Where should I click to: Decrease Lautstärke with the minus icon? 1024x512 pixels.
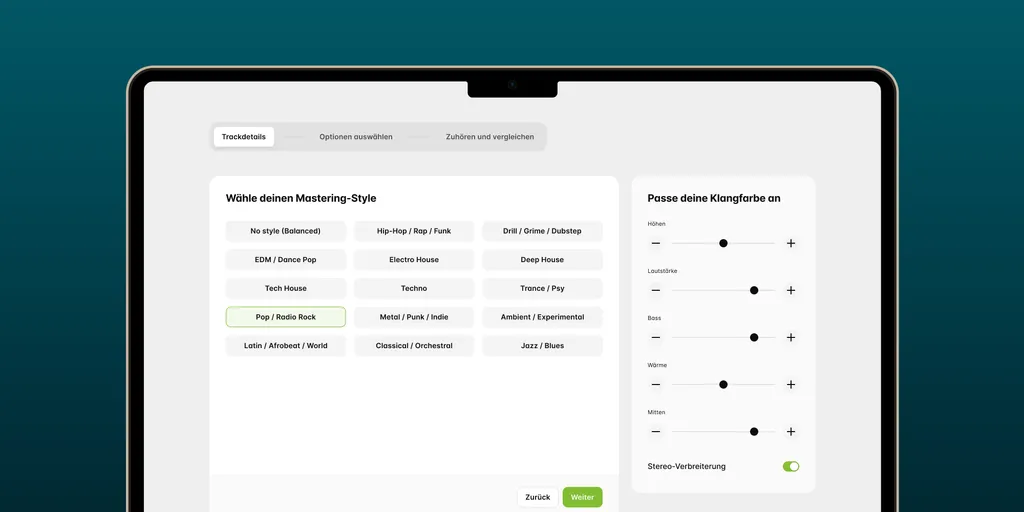pyautogui.click(x=656, y=290)
